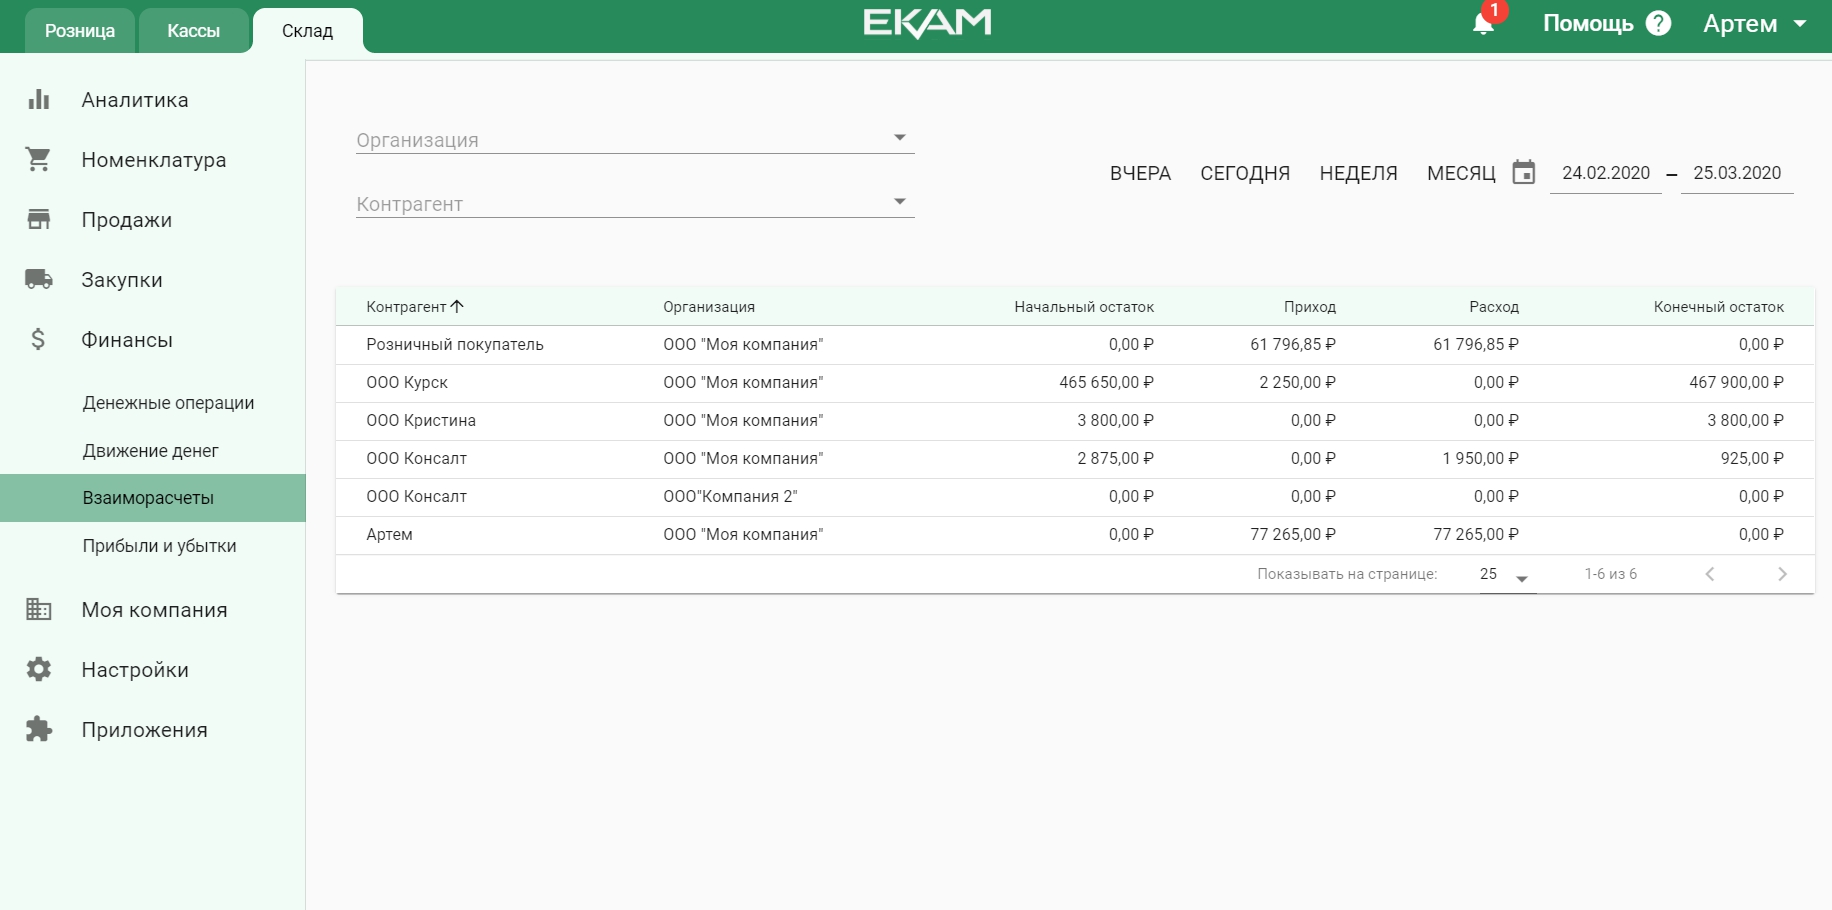
Task: Open Прибыли и убытки submenu item
Action: coord(159,546)
